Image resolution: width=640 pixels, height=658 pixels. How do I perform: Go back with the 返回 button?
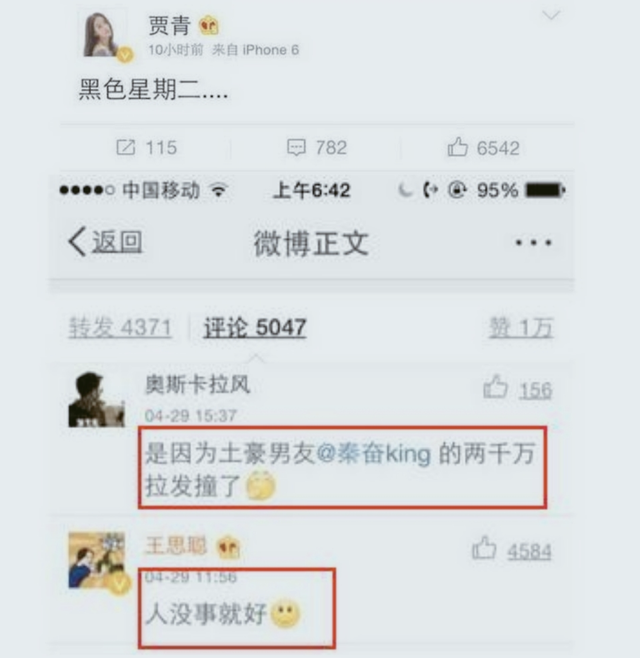tap(106, 242)
